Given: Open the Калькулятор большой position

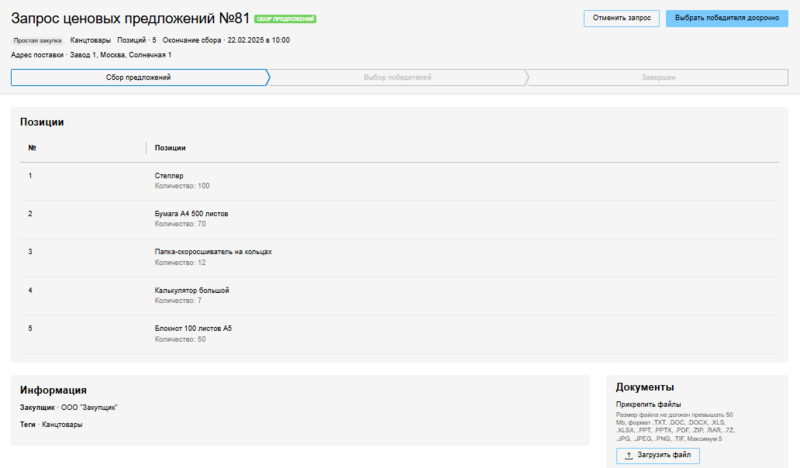Looking at the screenshot, I should pyautogui.click(x=192, y=290).
